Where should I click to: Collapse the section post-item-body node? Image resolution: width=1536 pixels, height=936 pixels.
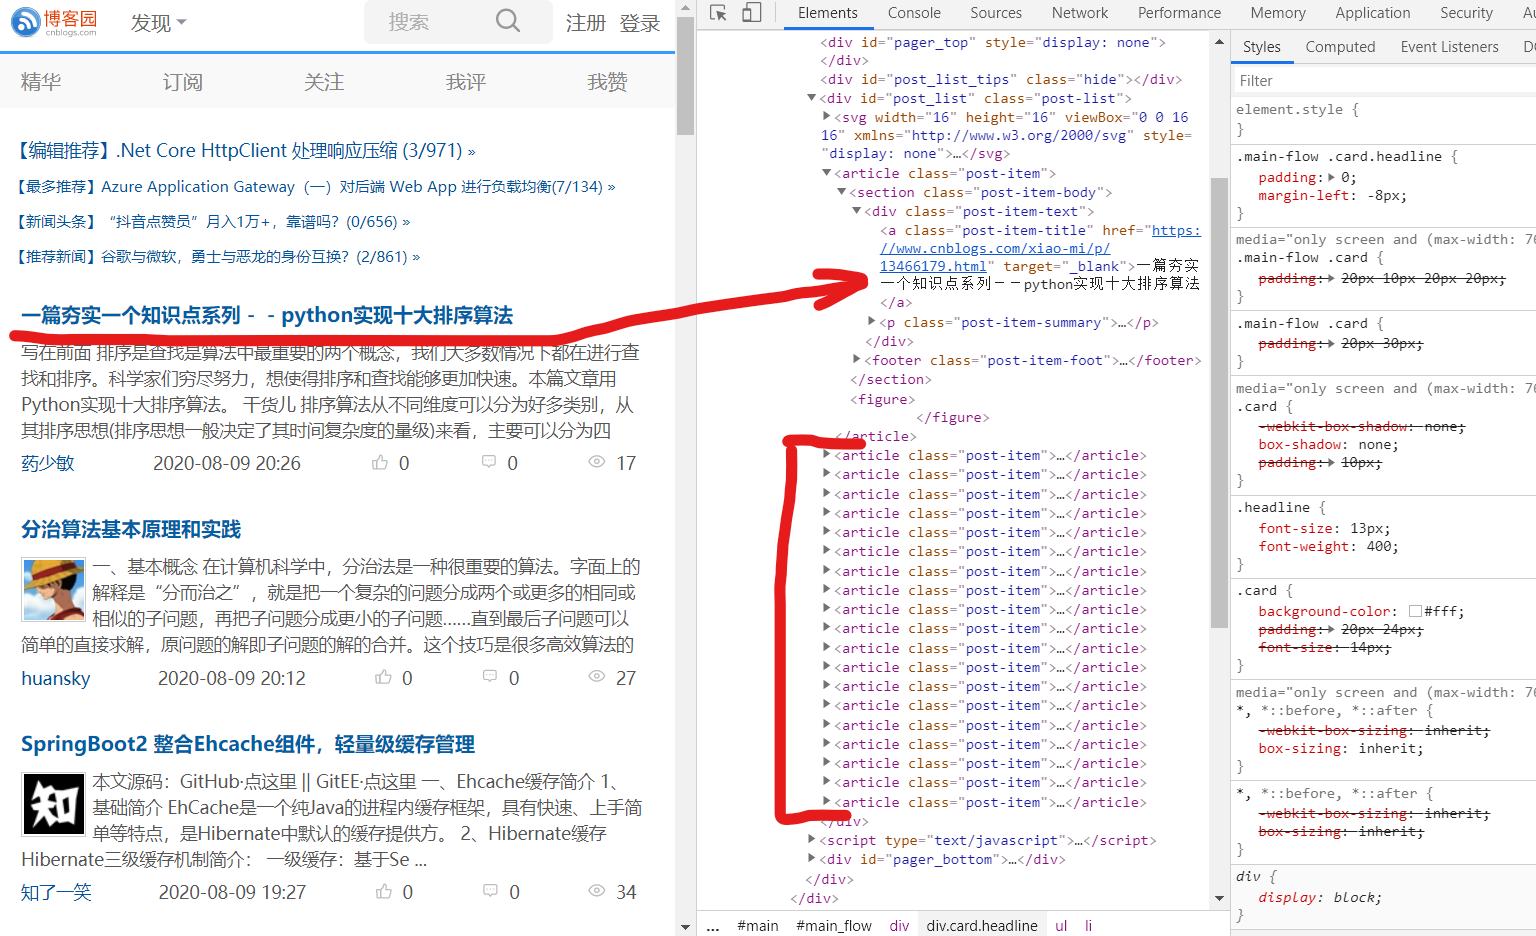tap(841, 192)
